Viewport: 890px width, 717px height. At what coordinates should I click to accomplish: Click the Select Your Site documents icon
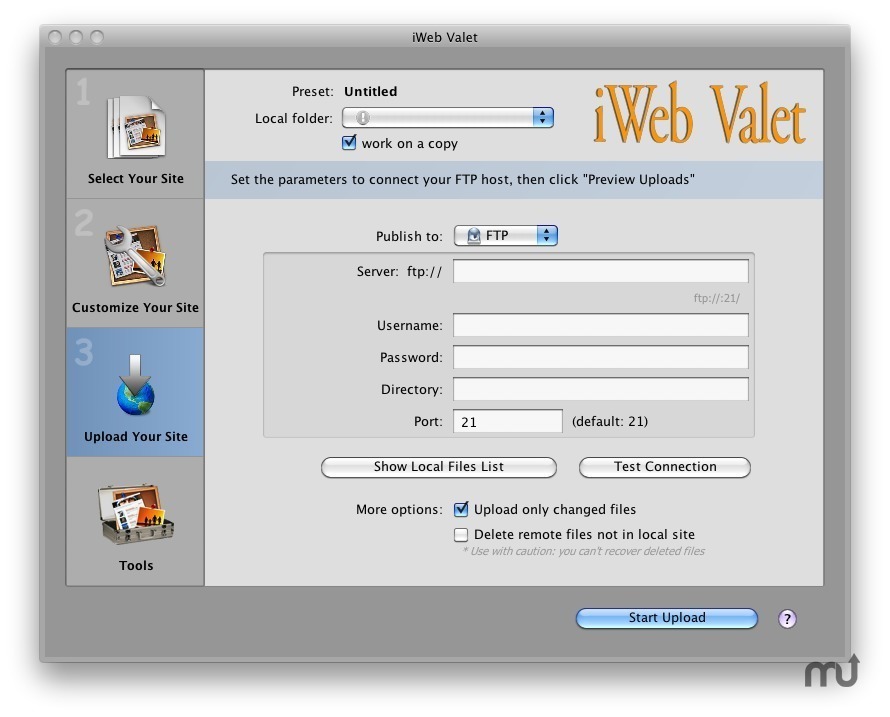(135, 125)
